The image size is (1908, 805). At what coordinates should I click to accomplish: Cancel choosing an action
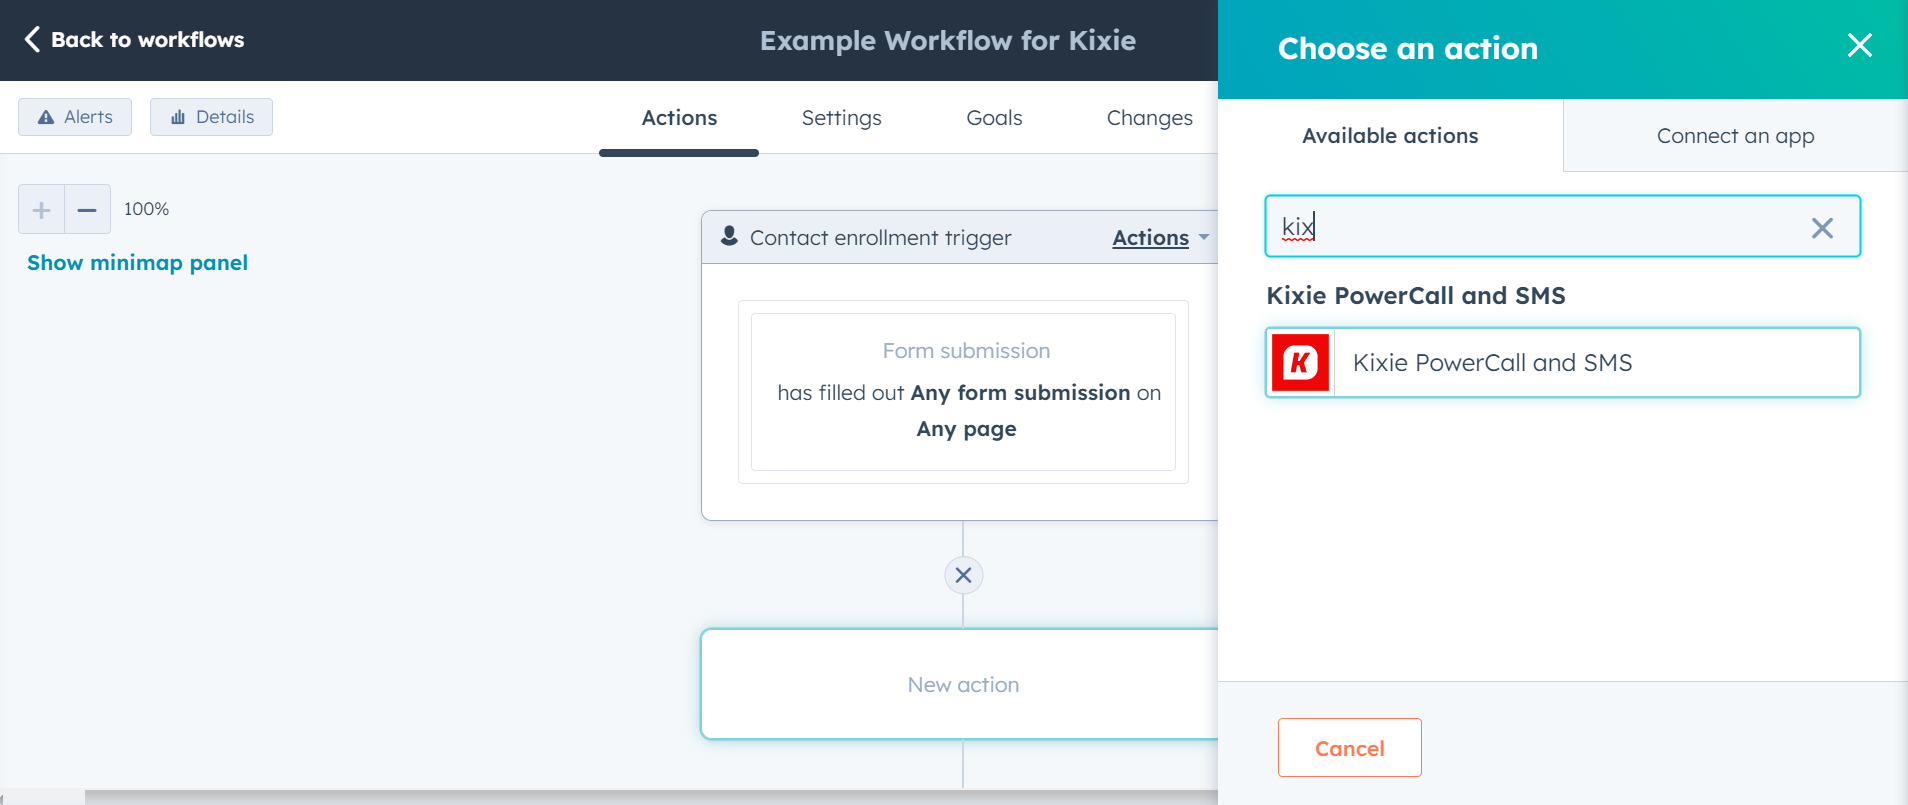pyautogui.click(x=1349, y=748)
